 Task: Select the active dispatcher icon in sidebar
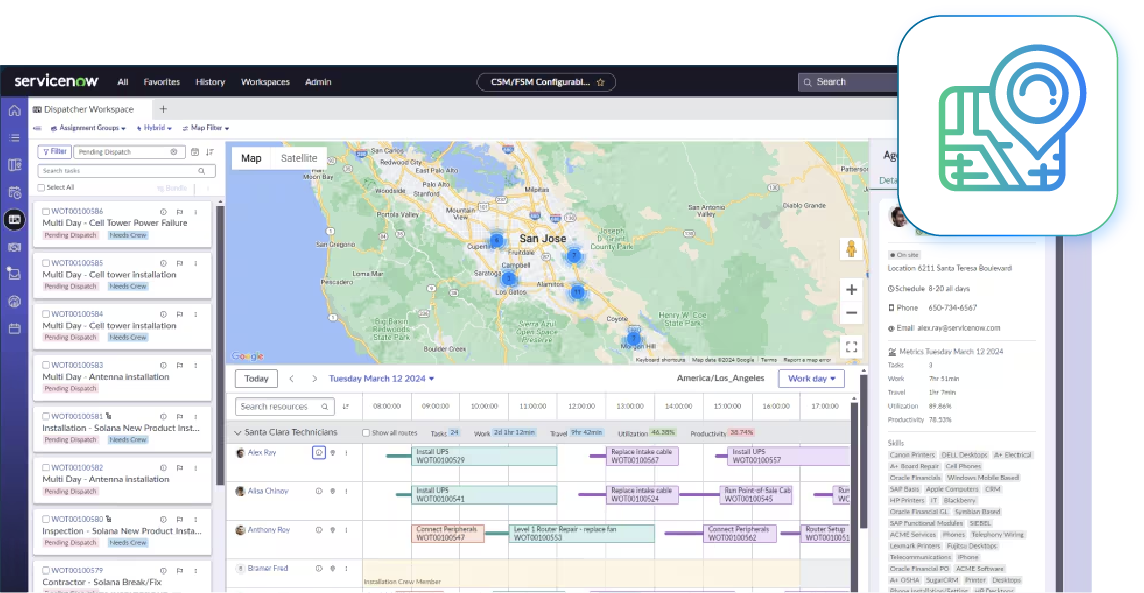click(x=14, y=220)
